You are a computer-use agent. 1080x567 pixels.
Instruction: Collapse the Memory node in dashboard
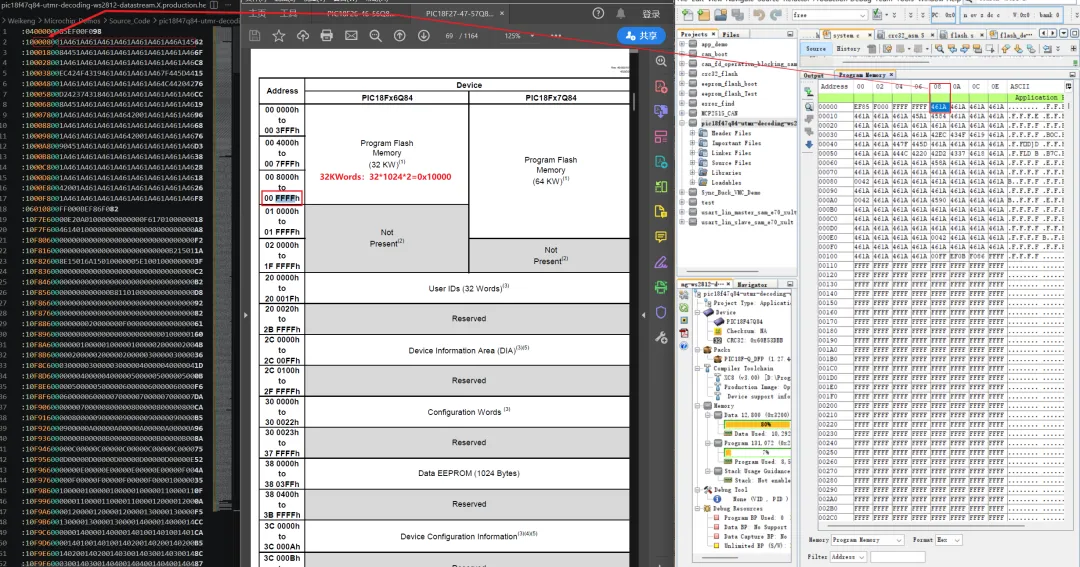tap(698, 406)
